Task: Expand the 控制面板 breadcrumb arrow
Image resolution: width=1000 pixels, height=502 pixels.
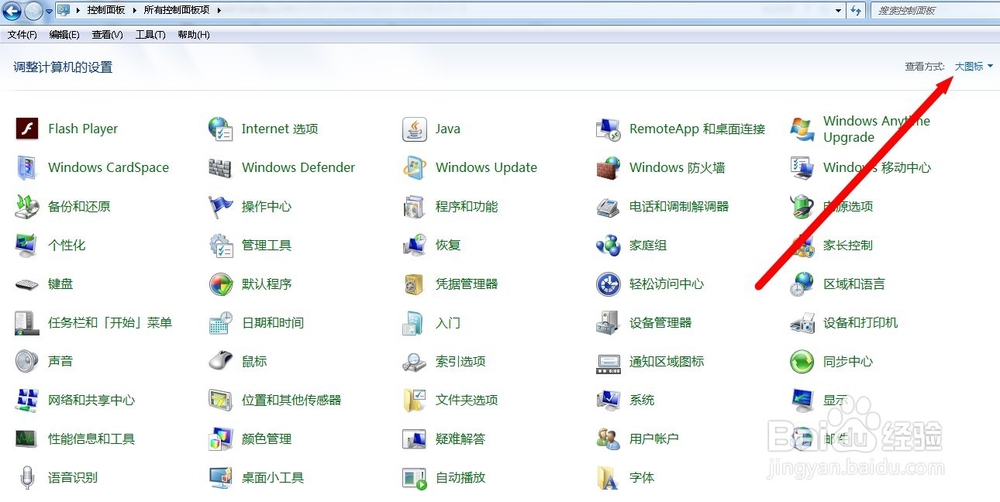Action: [133, 10]
